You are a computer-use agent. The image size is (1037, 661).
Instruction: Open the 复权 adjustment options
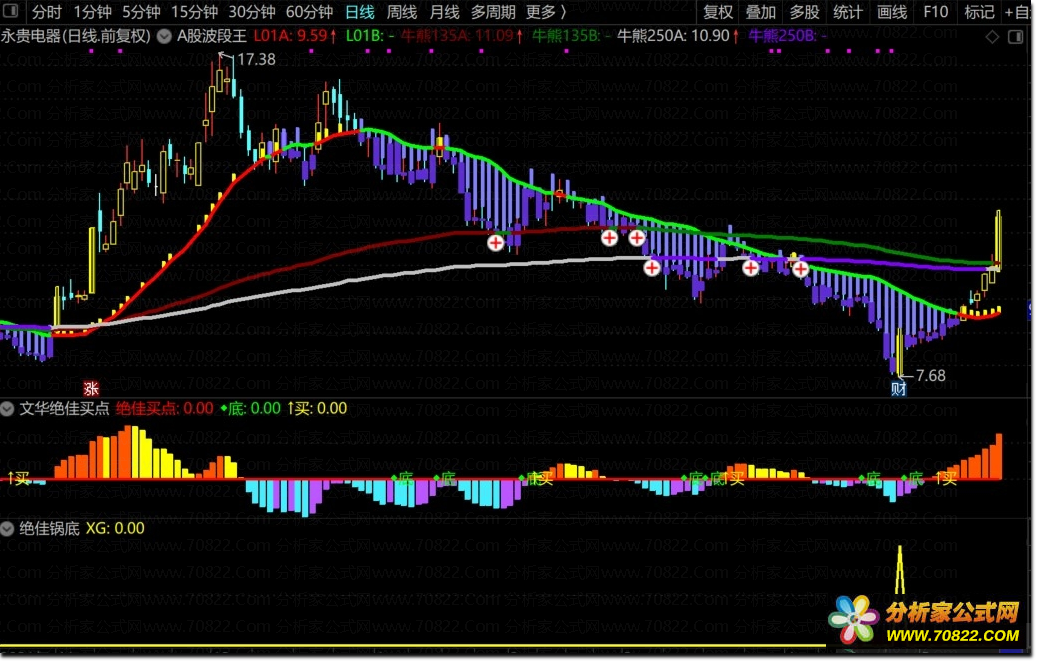(718, 12)
